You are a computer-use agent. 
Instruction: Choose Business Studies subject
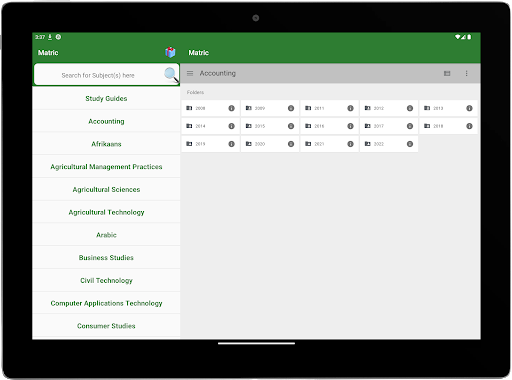tap(106, 258)
